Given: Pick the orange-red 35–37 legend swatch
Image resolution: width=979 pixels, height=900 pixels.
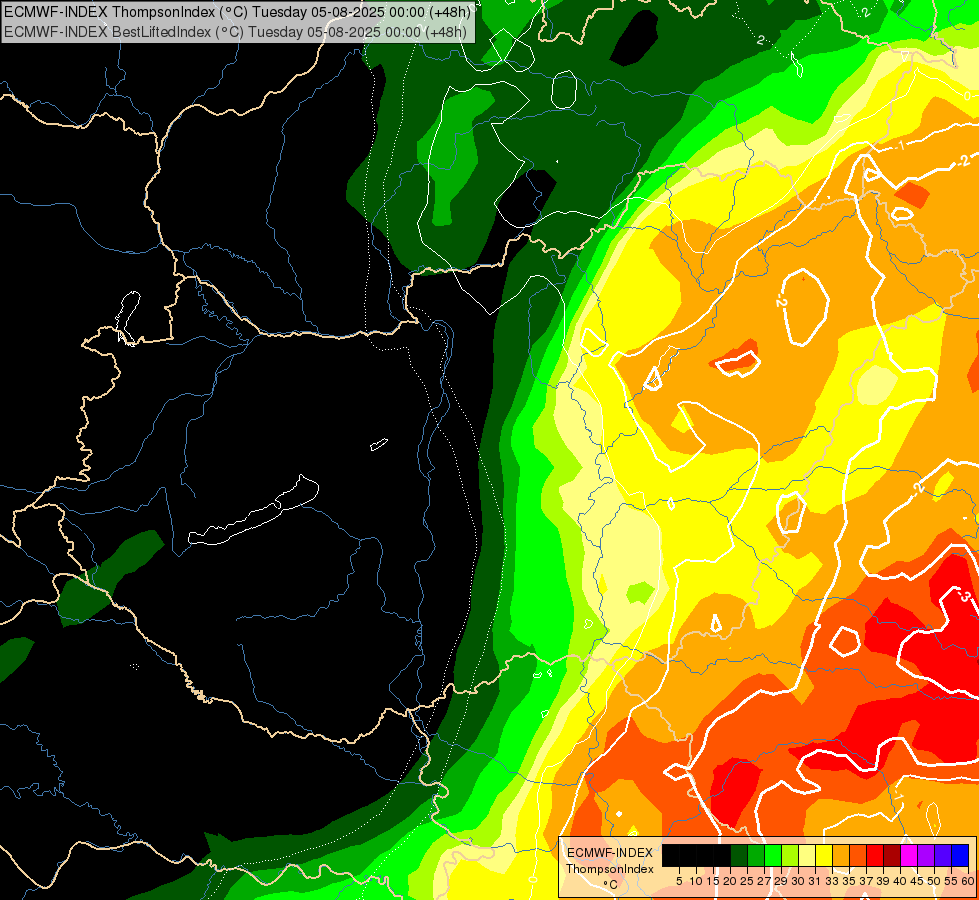Looking at the screenshot, I should tap(858, 855).
